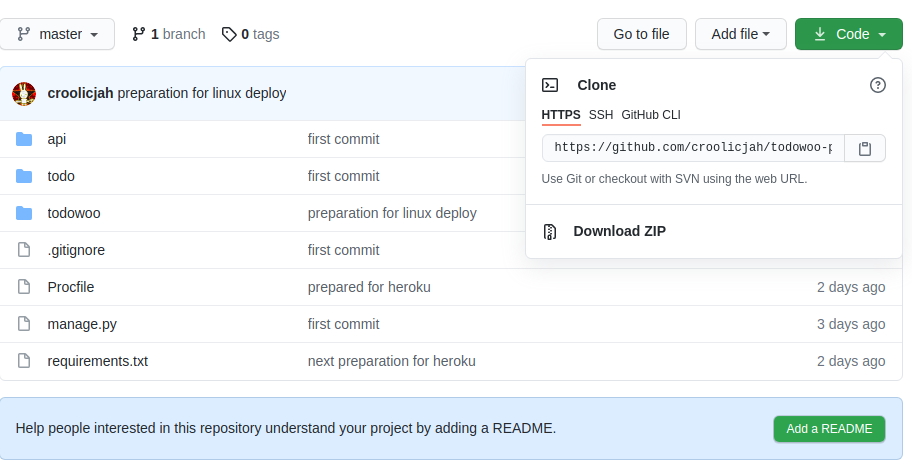The image size is (912, 469).
Task: Open the master branch dropdown
Action: pos(57,34)
